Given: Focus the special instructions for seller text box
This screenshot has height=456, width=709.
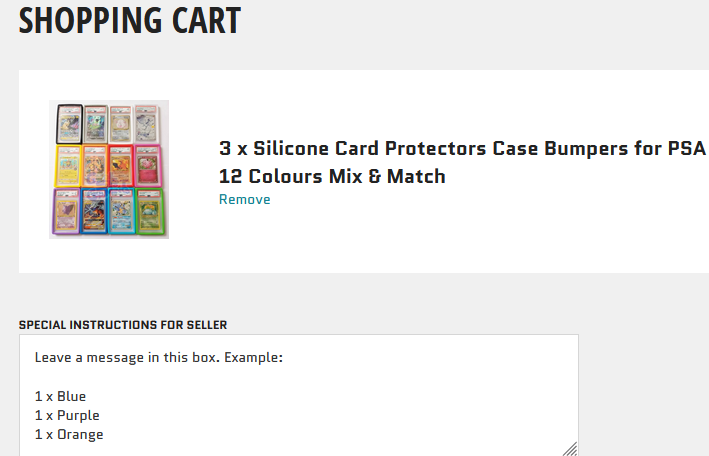Looking at the screenshot, I should pos(299,395).
